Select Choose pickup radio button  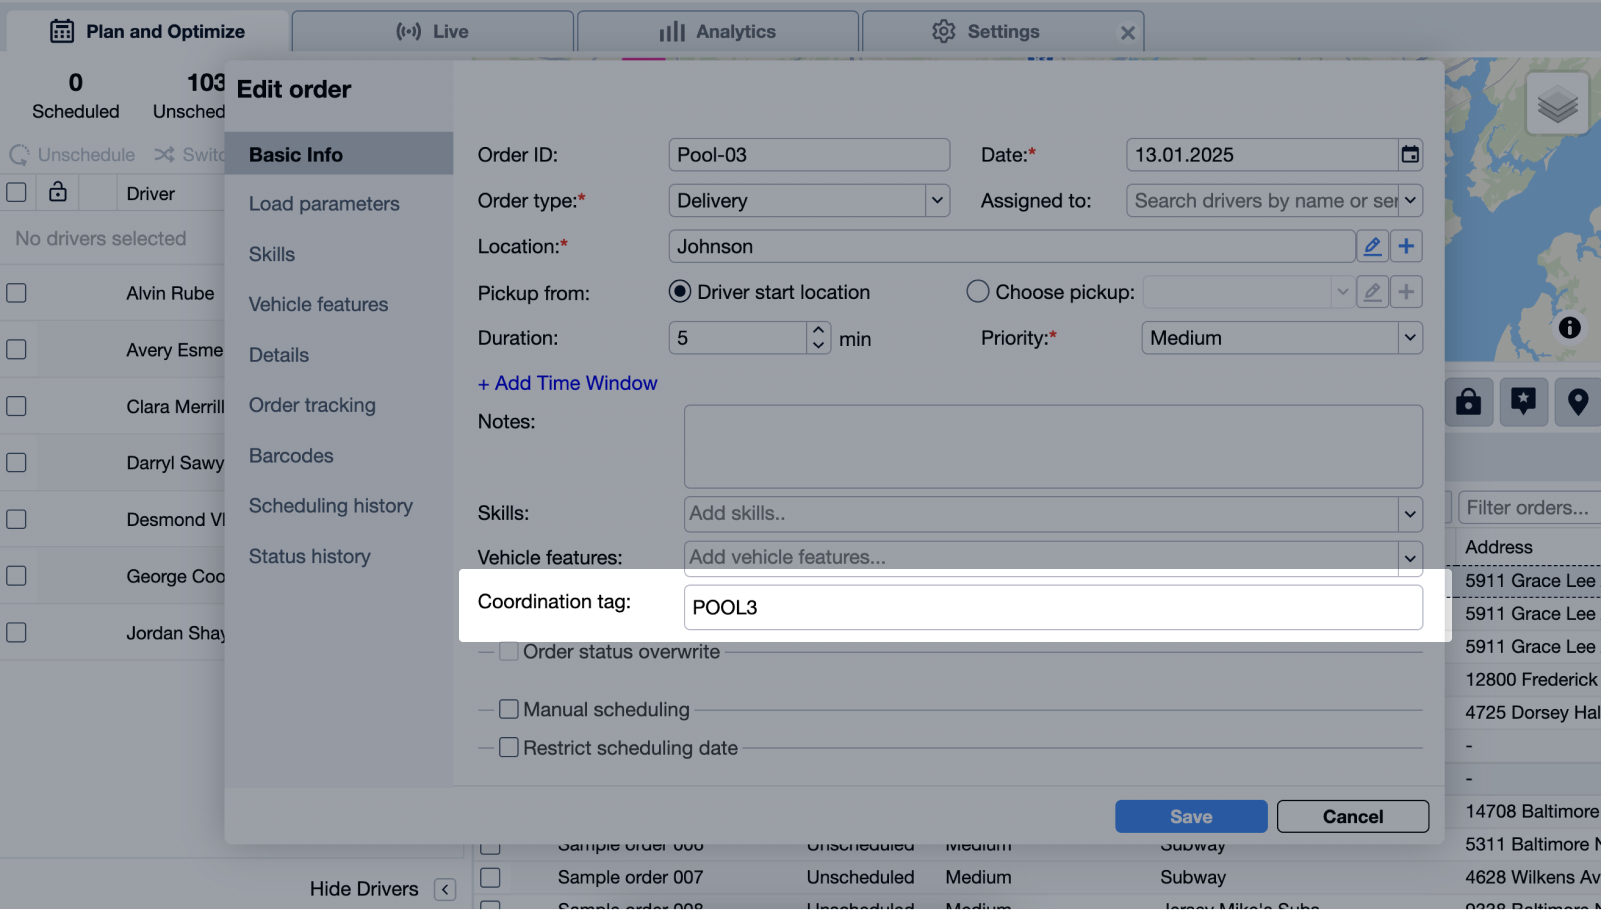(978, 292)
